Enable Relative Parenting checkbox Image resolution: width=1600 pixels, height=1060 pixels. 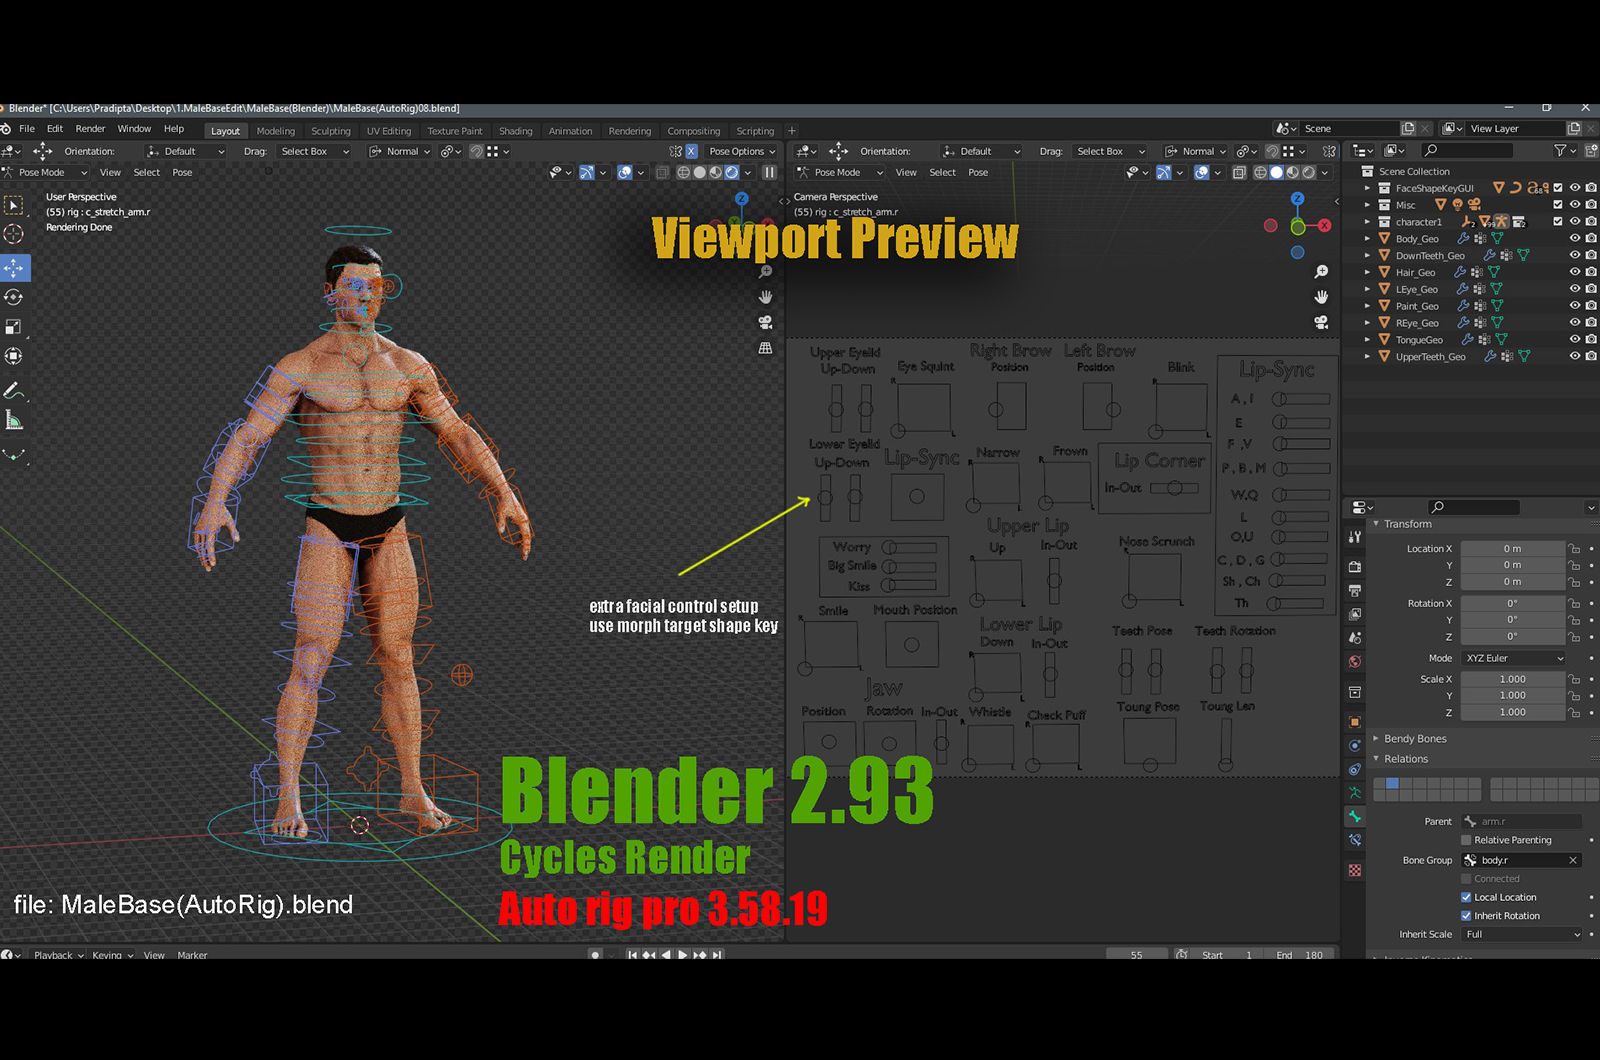[1466, 840]
